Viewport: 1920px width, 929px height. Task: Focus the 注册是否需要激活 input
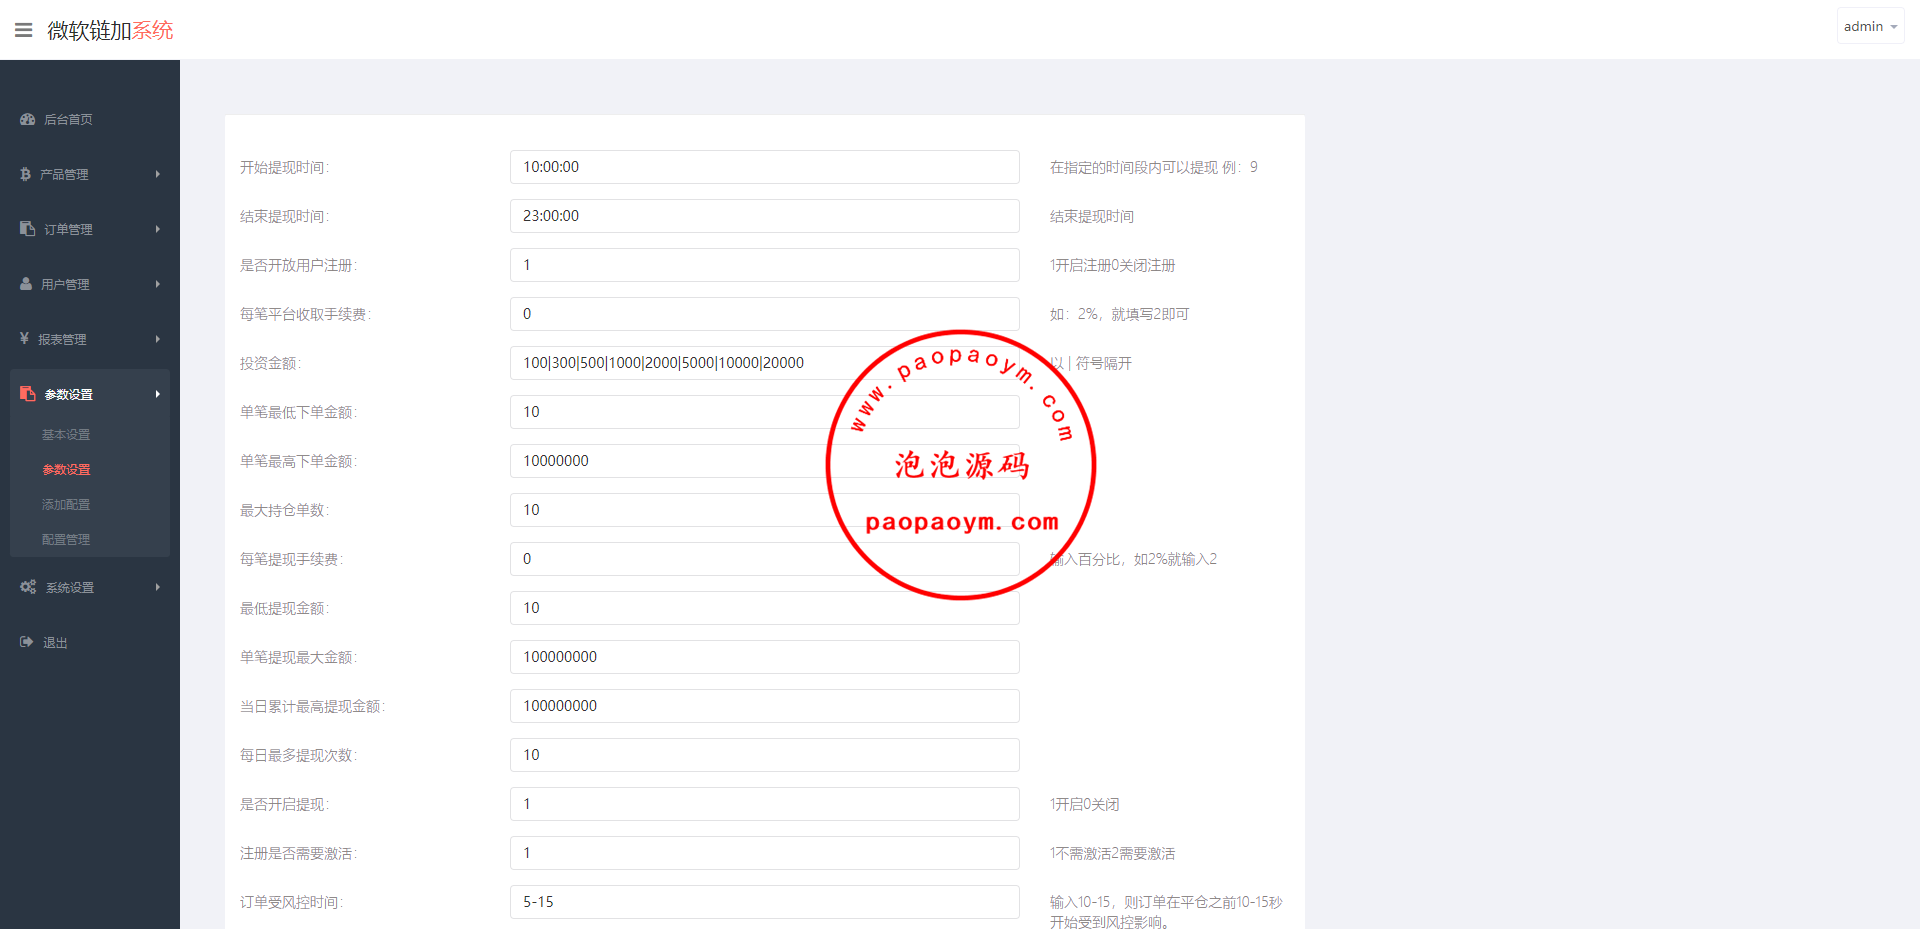[765, 853]
